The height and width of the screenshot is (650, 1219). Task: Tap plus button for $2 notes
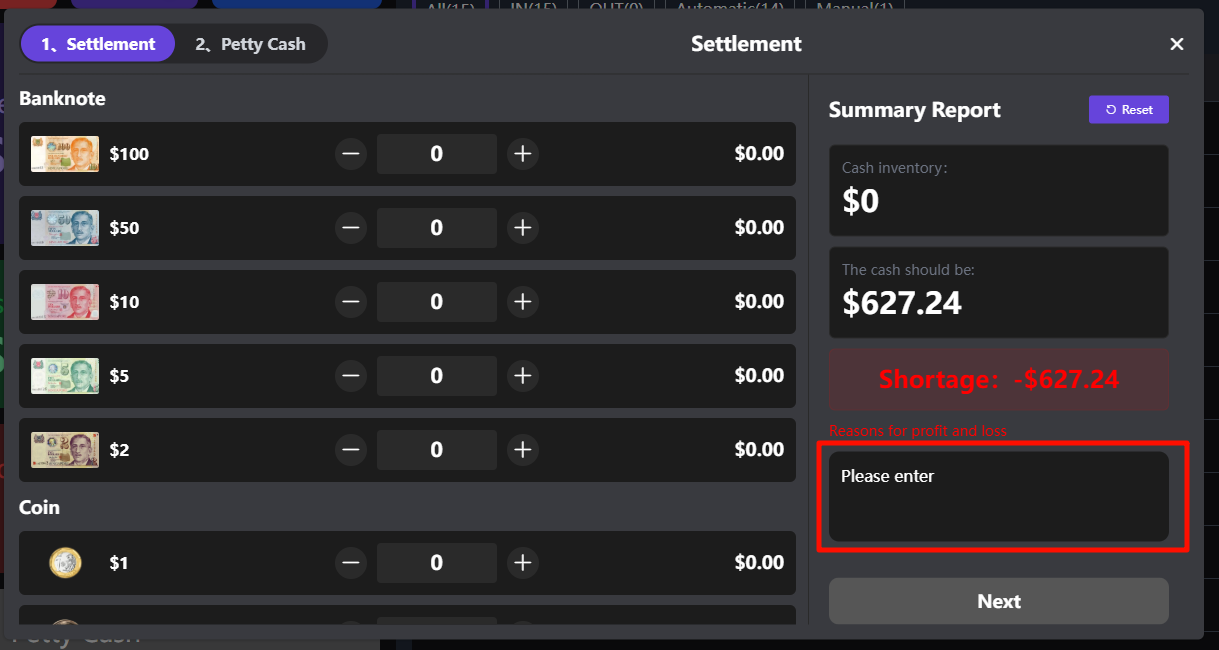[x=522, y=450]
